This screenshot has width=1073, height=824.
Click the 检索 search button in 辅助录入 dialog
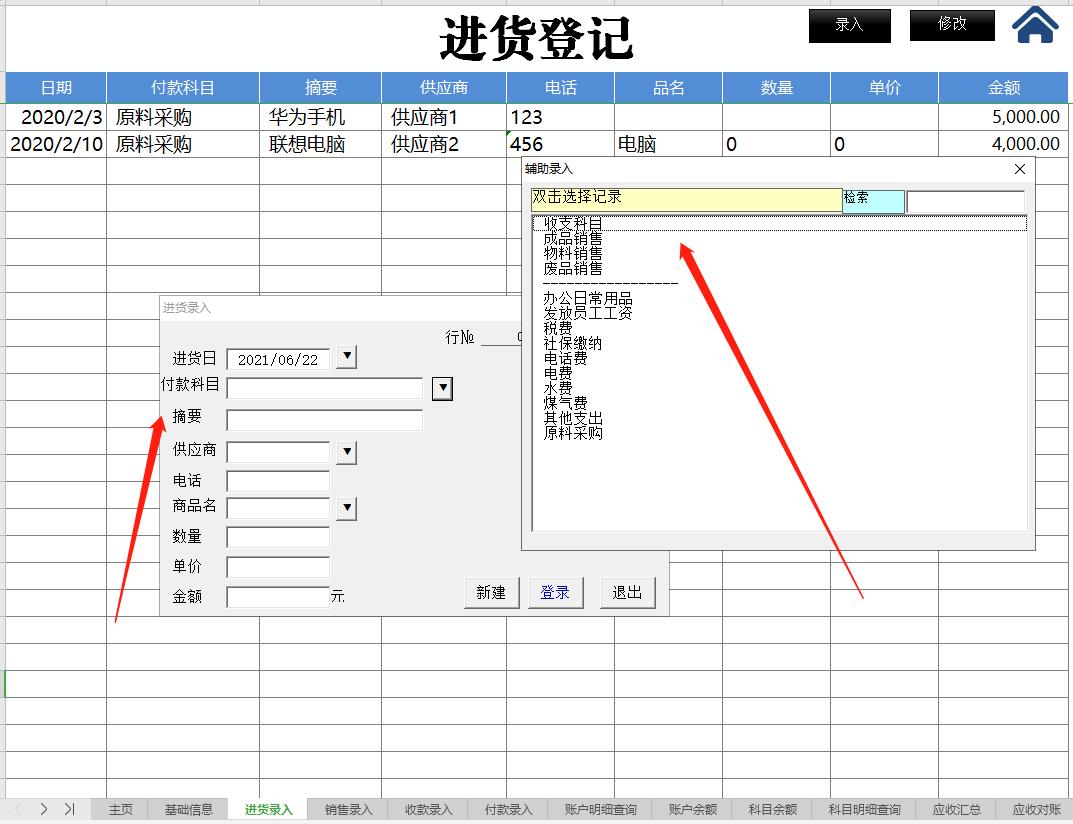871,201
